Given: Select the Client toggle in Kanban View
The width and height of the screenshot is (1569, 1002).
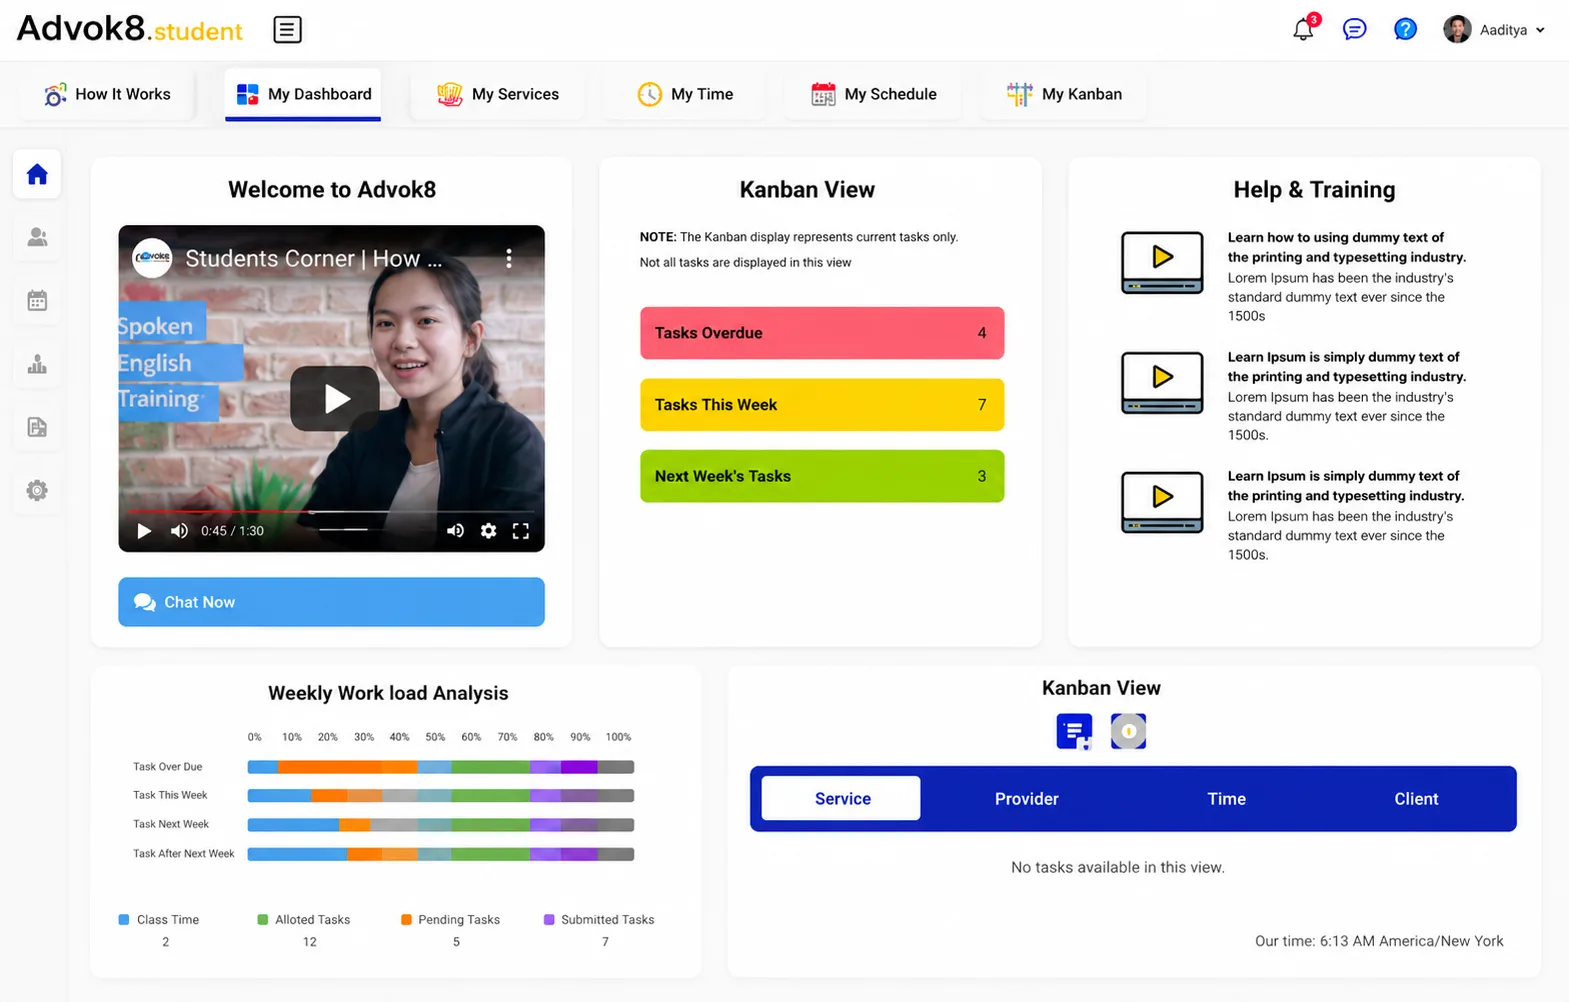Looking at the screenshot, I should tap(1416, 798).
